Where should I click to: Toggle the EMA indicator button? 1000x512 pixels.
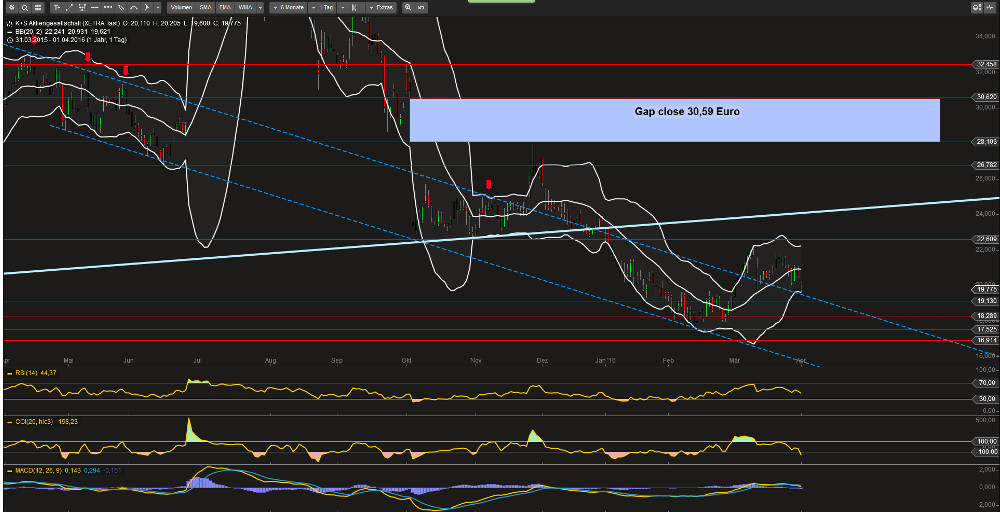[x=226, y=8]
